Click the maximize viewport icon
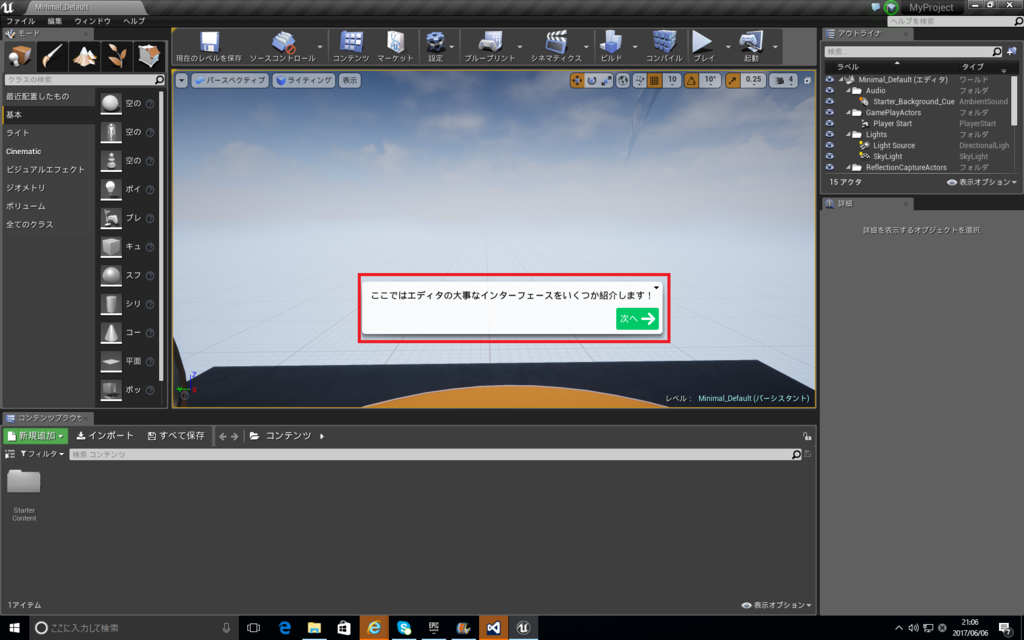The width and height of the screenshot is (1024, 640). pos(807,80)
